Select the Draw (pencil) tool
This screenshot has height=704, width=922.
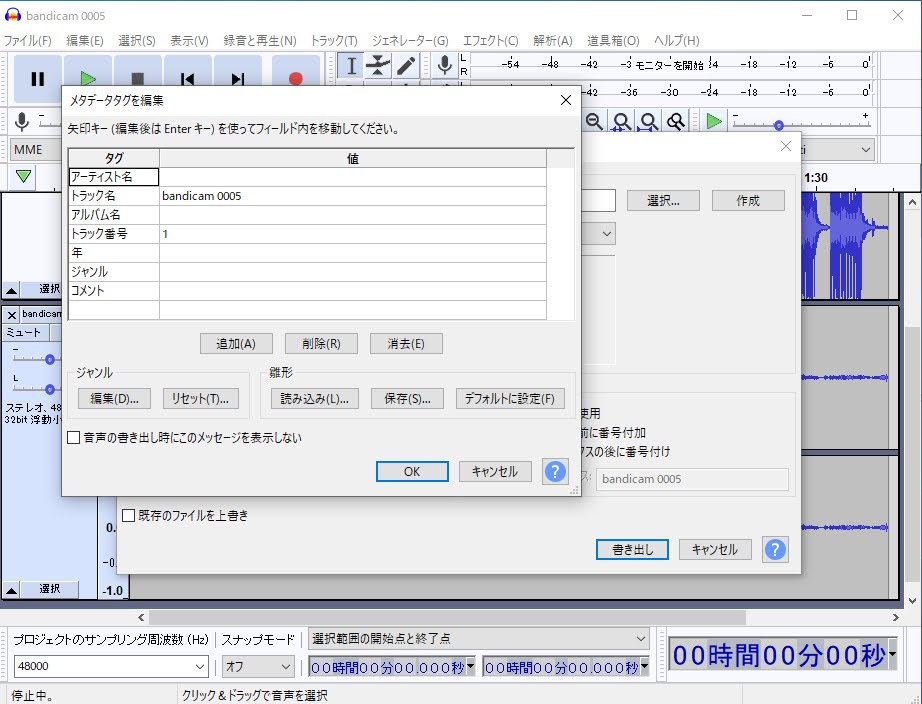tap(406, 66)
